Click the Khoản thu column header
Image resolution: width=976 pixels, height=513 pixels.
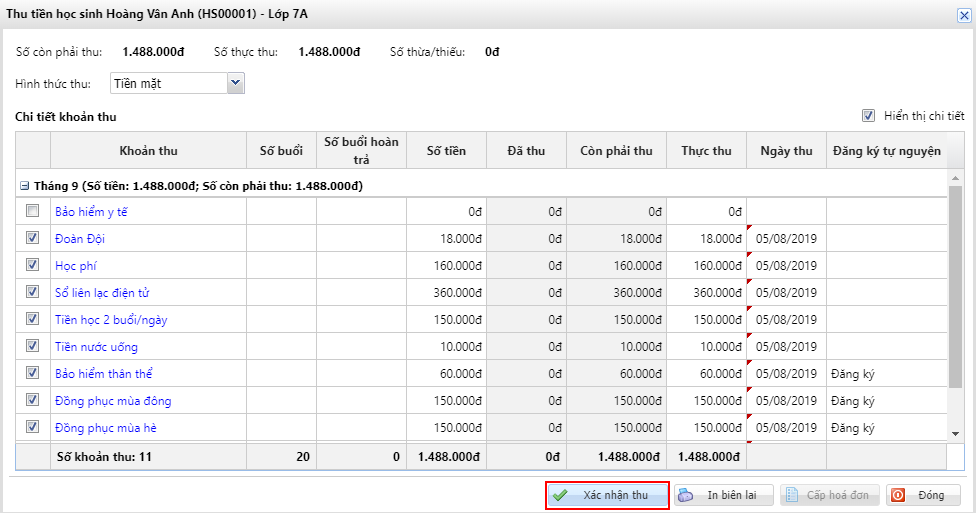148,150
